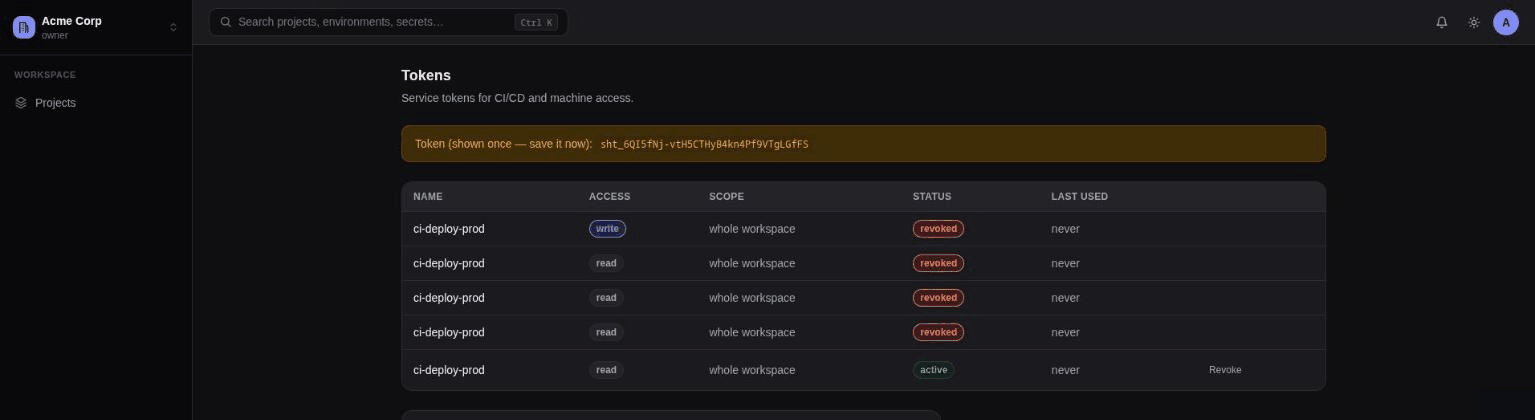Focus the search projects, environments, secrets field
The height and width of the screenshot is (420, 1535).
coord(388,22)
